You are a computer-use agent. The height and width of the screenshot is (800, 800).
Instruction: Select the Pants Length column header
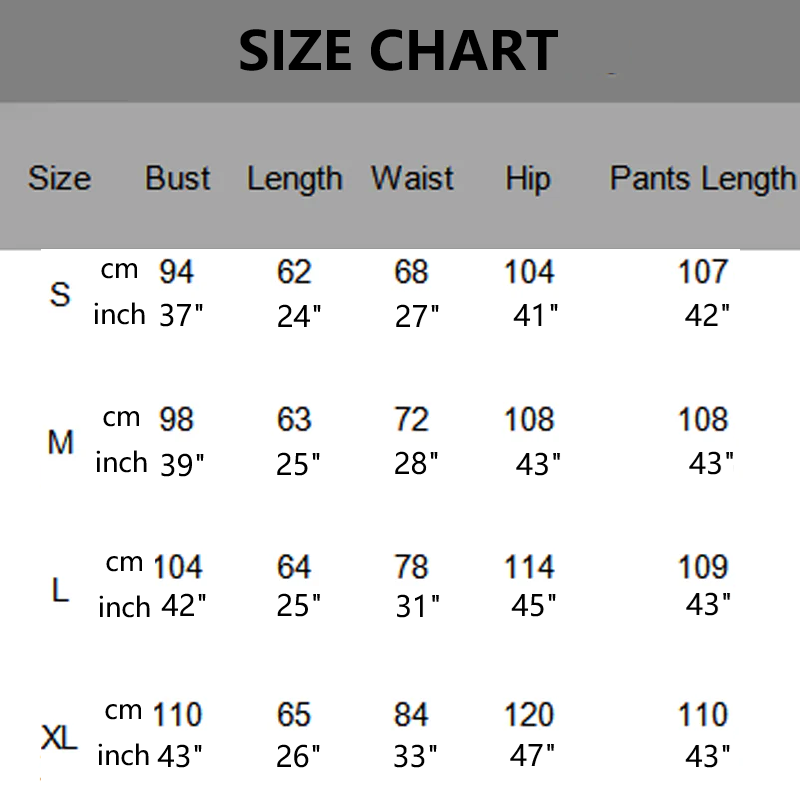[x=702, y=179]
